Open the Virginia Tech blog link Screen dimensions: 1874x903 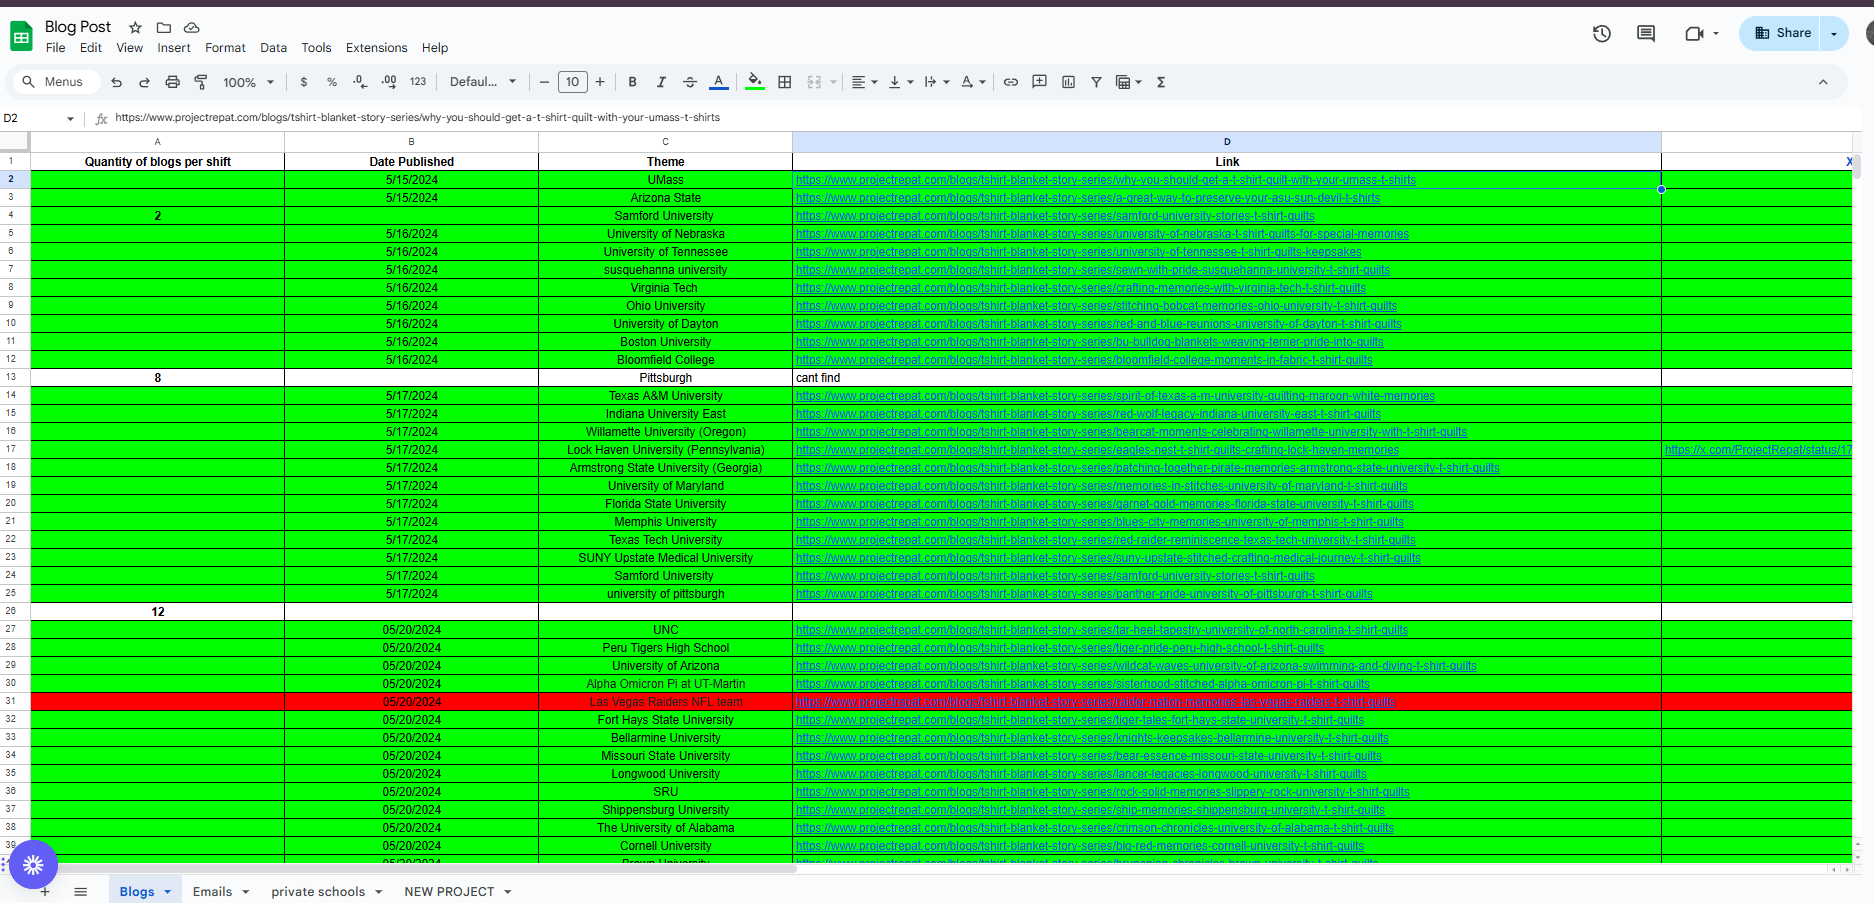[x=1081, y=288]
